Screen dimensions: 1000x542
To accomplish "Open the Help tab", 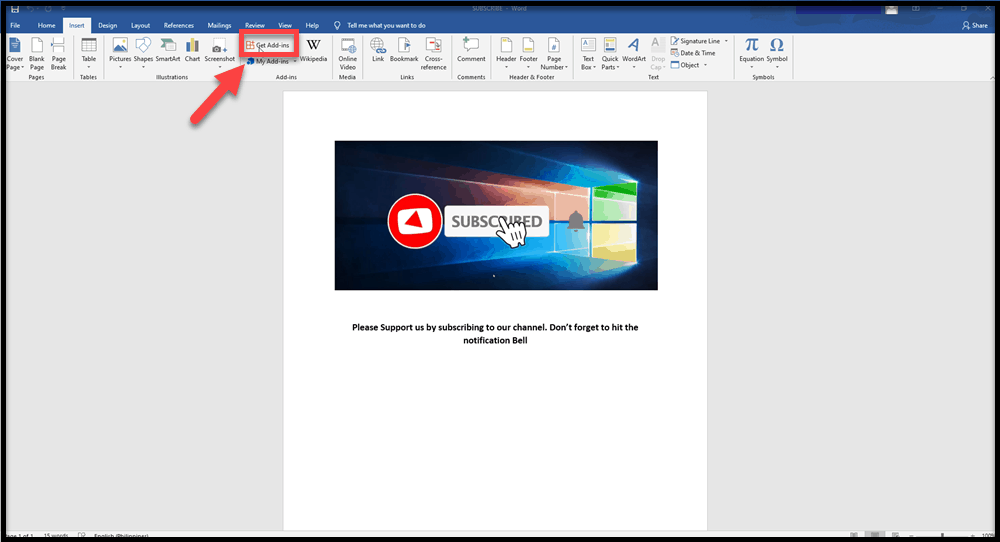I will (312, 26).
